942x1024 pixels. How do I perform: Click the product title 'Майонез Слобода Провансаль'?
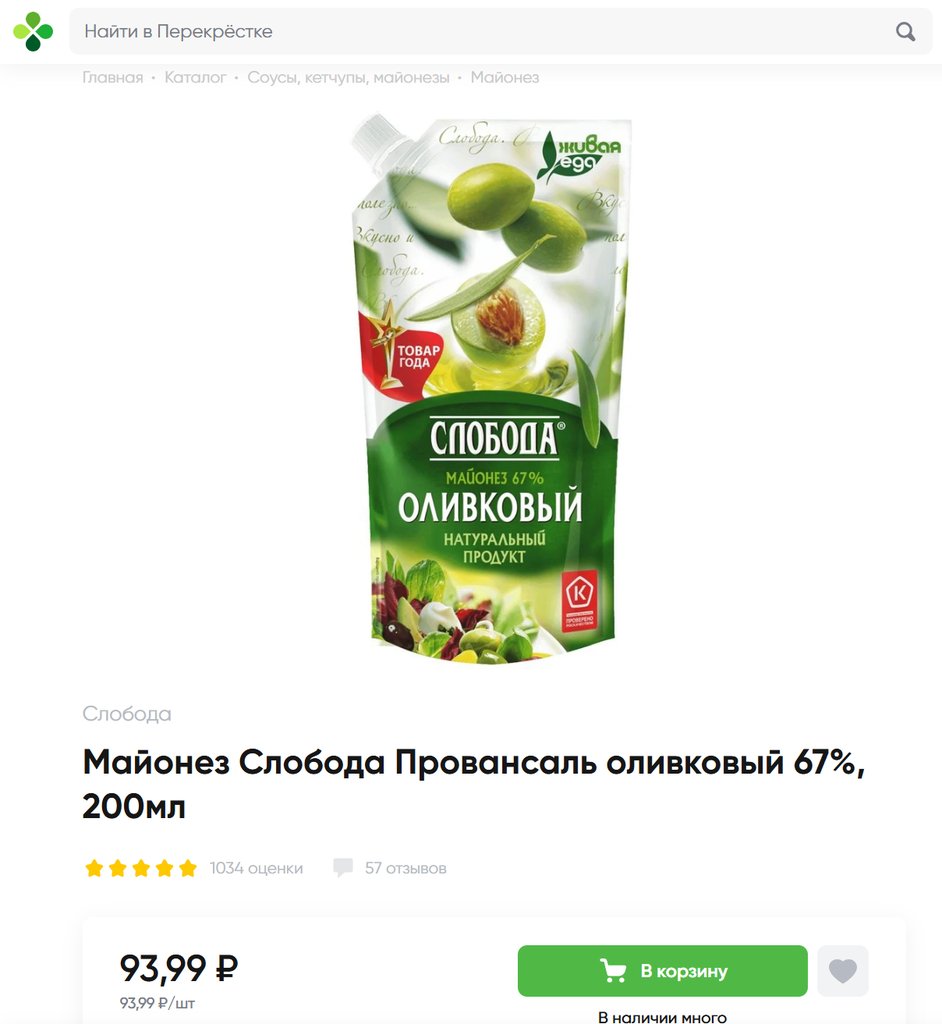click(474, 784)
